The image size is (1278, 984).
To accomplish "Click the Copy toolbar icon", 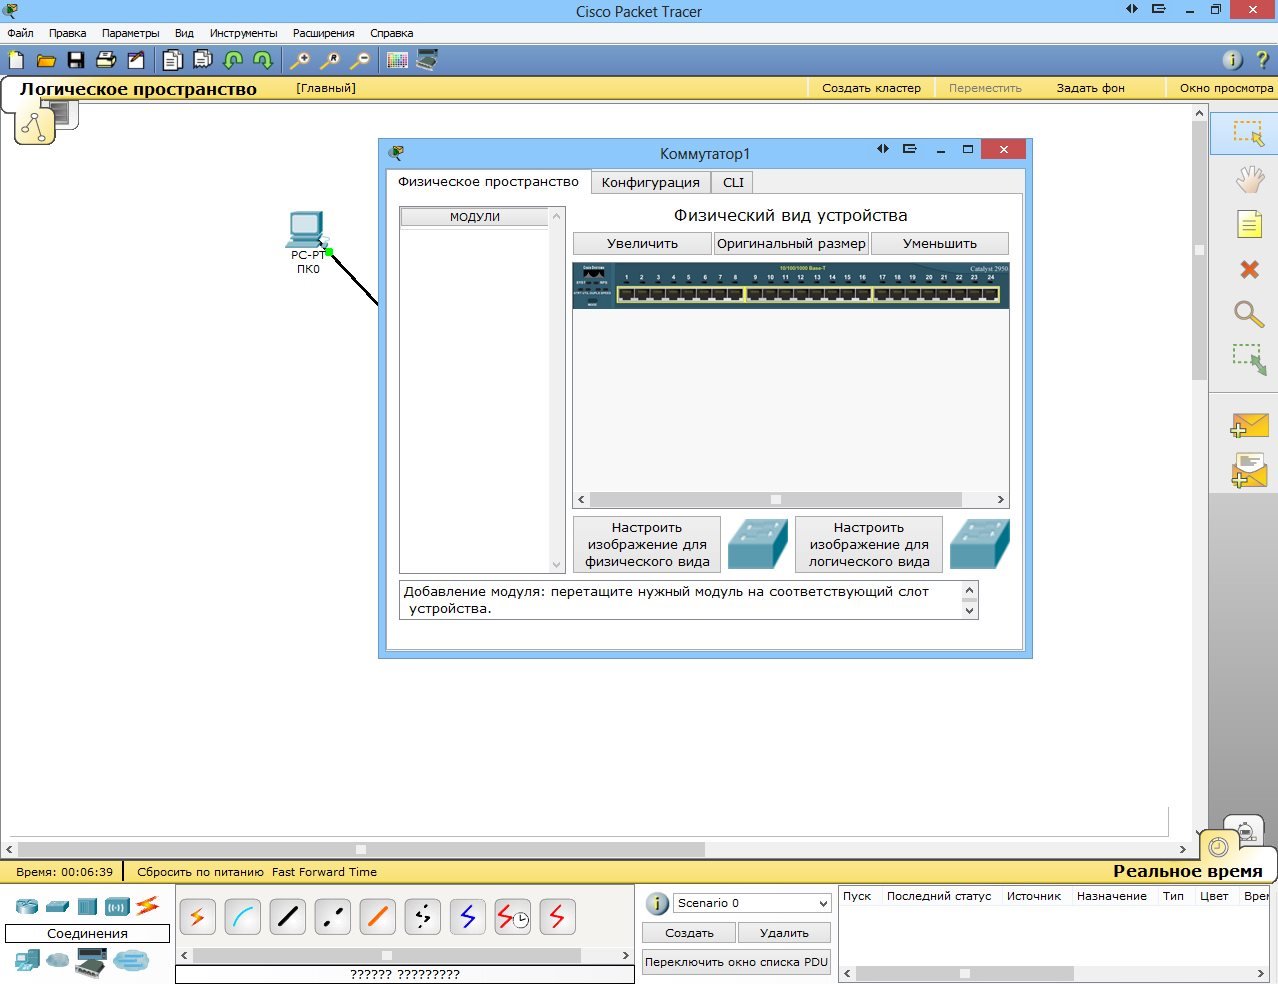I will click(173, 60).
